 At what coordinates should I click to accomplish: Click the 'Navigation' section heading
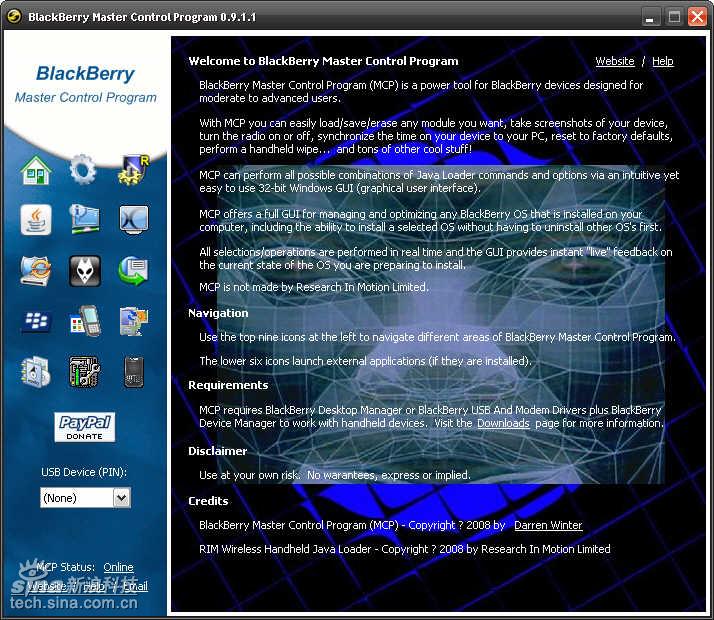tap(218, 313)
